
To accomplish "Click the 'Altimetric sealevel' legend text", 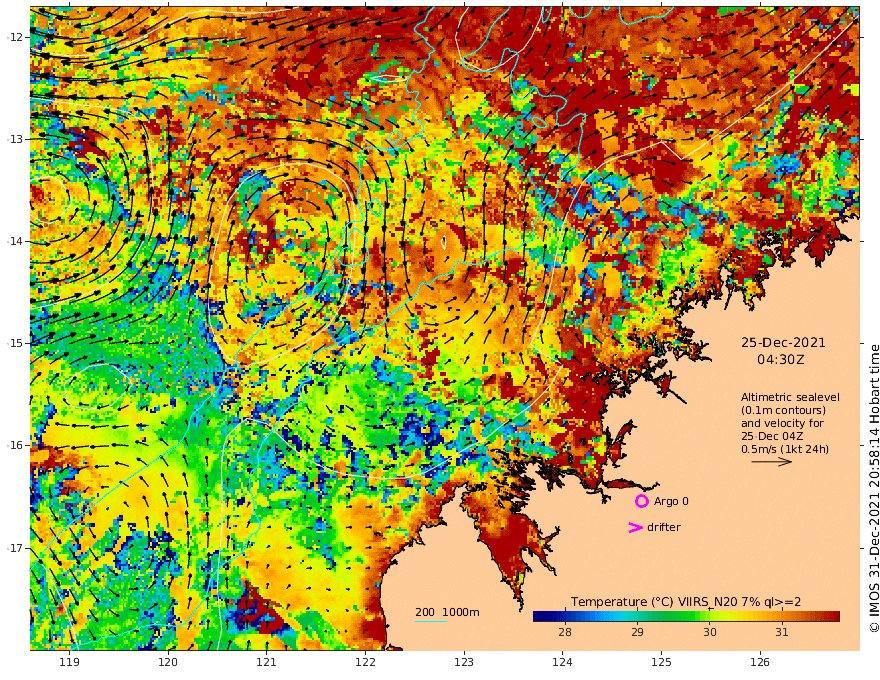I will [790, 397].
